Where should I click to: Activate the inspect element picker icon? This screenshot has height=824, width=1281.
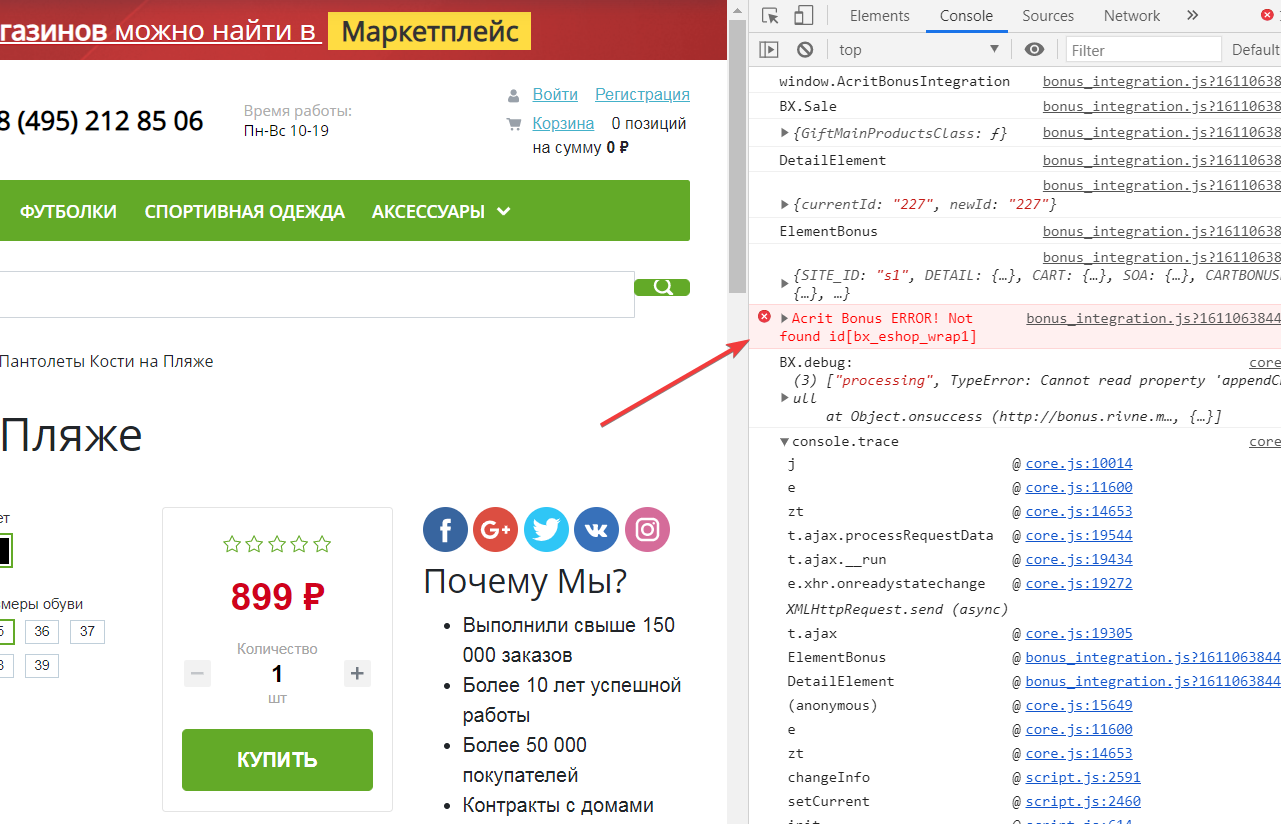(x=770, y=16)
